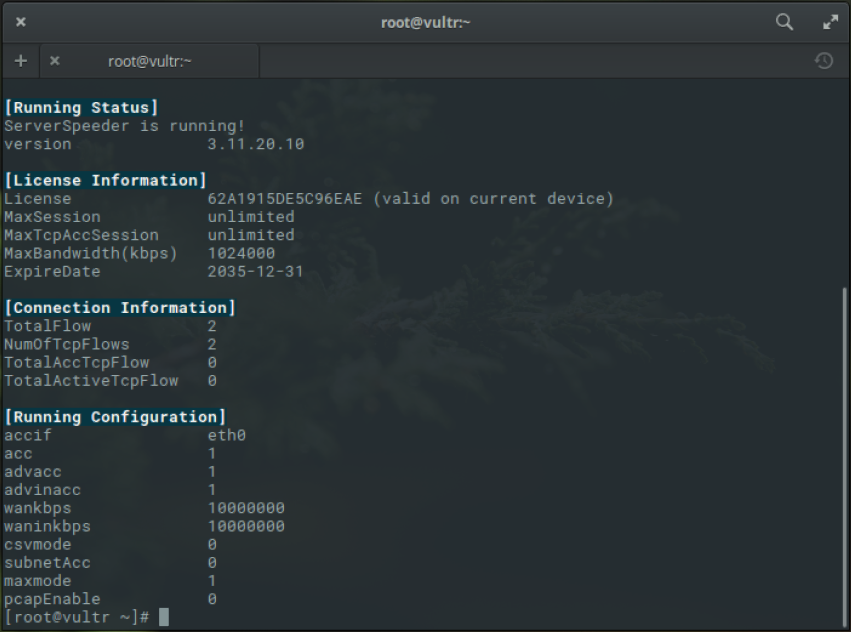This screenshot has height=632, width=851.
Task: Click MaxTcpAccSession label
Action: coord(81,235)
